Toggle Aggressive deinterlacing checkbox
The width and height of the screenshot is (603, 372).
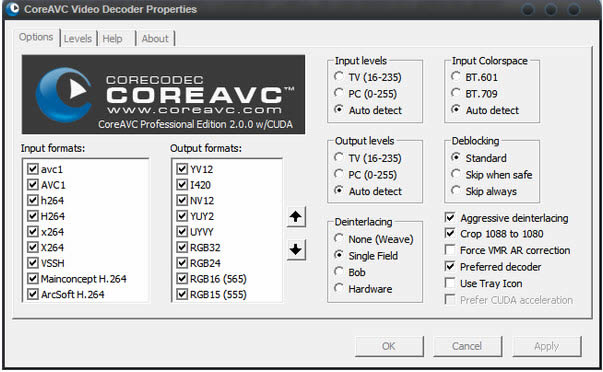click(450, 217)
